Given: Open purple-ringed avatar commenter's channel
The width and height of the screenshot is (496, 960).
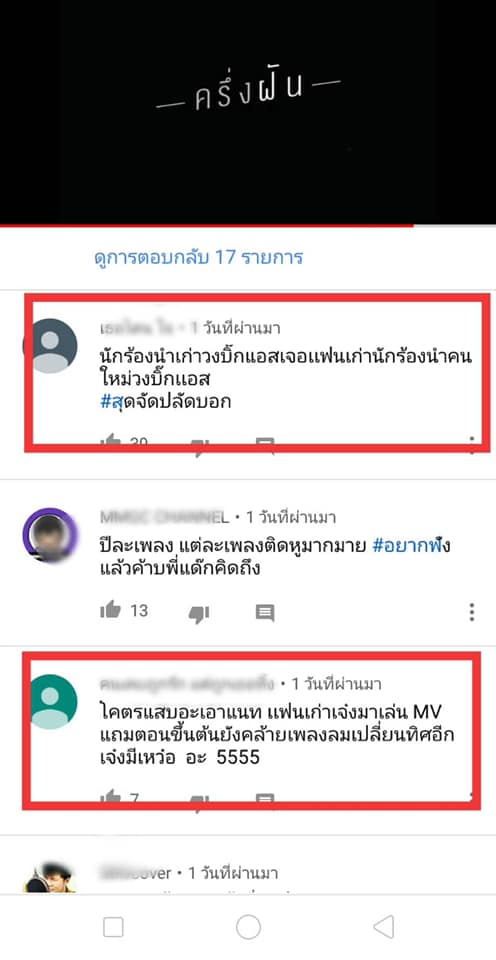Looking at the screenshot, I should point(50,535).
